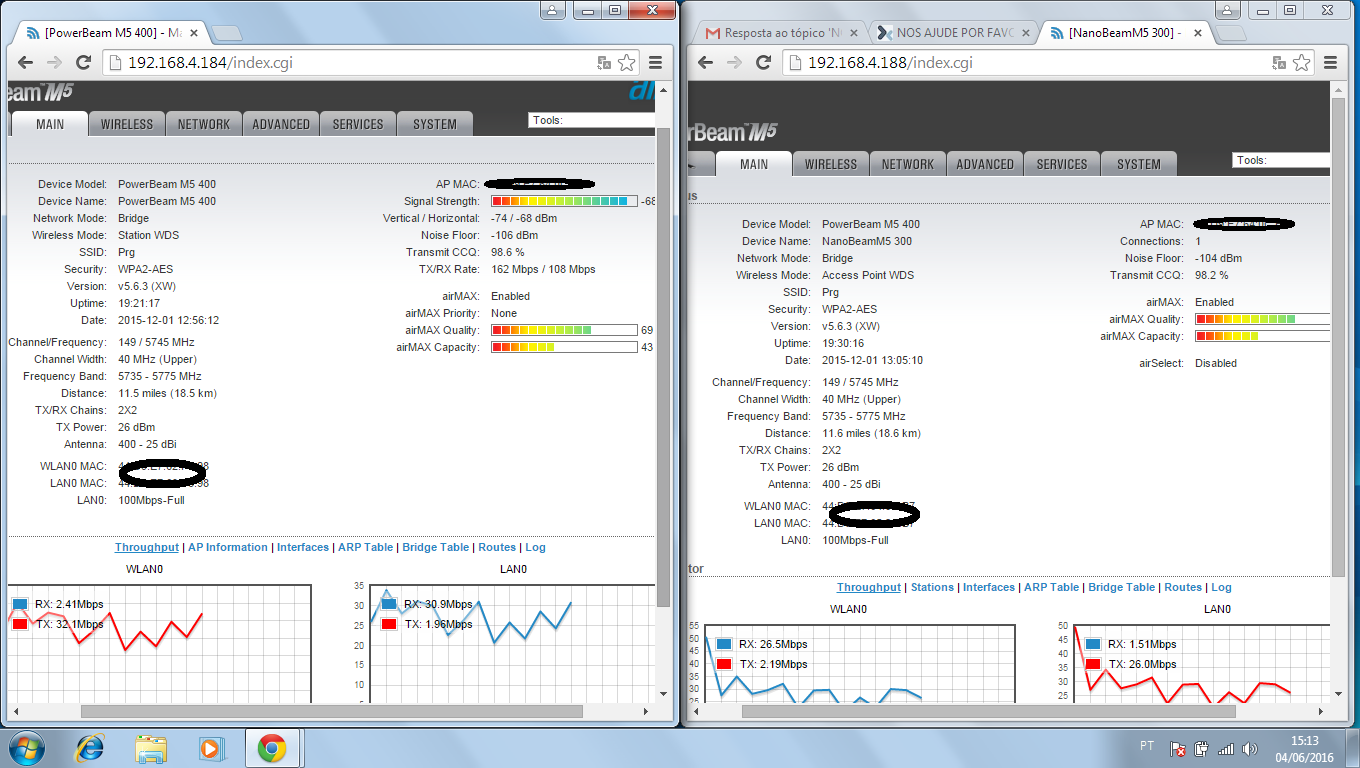Image resolution: width=1360 pixels, height=768 pixels.
Task: Click the power icon in system tray
Action: [x=1202, y=748]
